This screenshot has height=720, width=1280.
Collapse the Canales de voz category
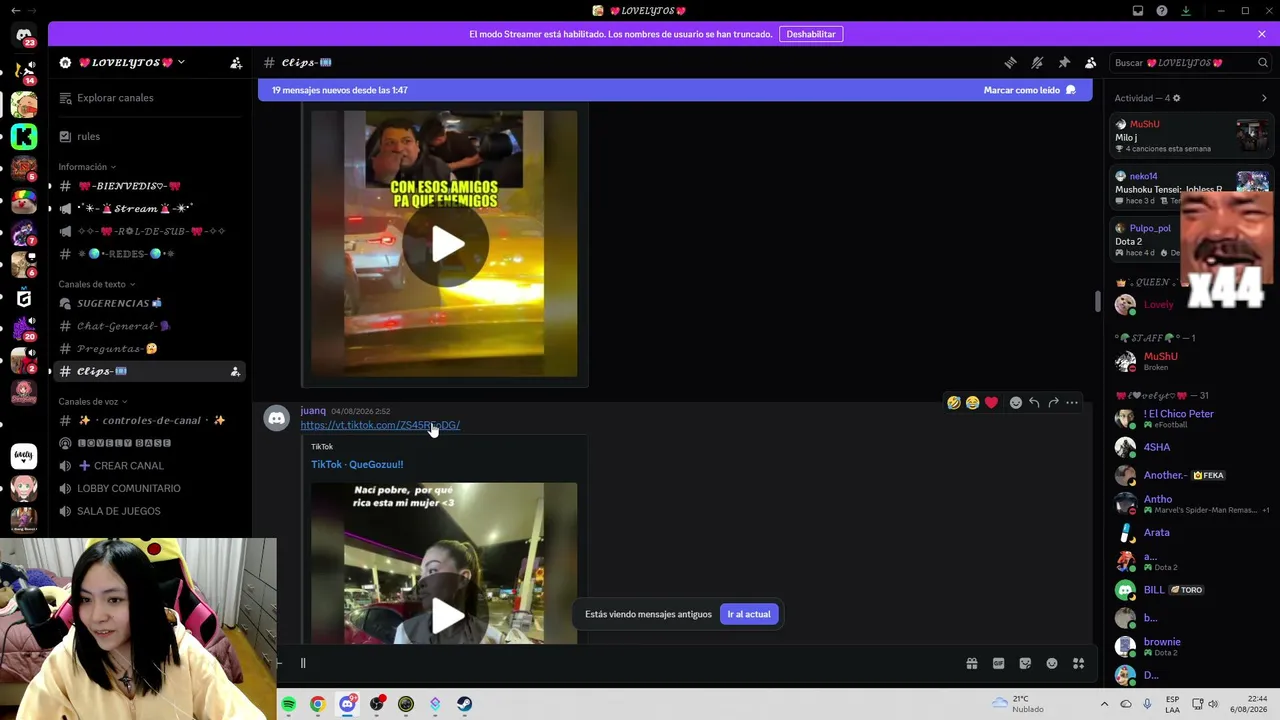point(93,401)
